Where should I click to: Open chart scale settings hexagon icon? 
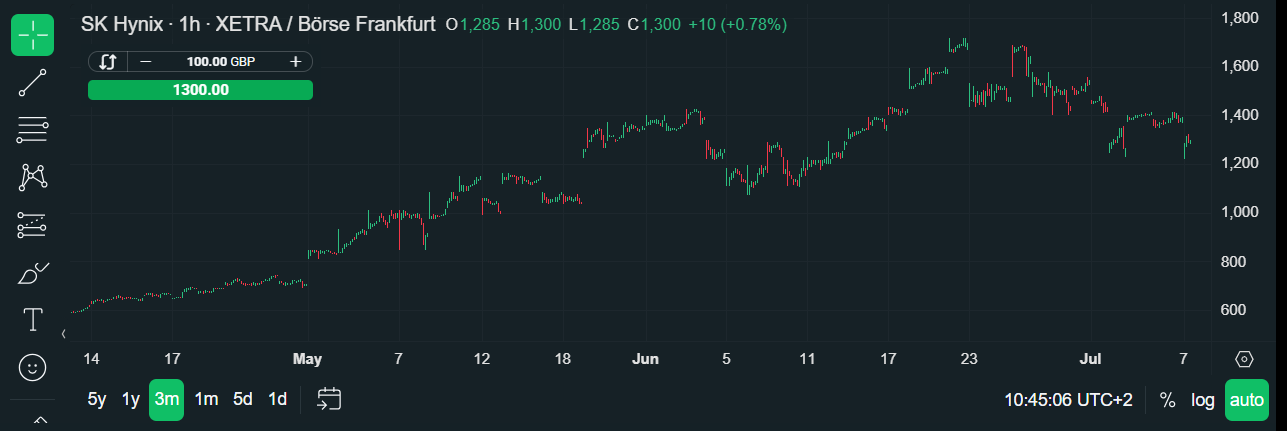tap(1245, 359)
